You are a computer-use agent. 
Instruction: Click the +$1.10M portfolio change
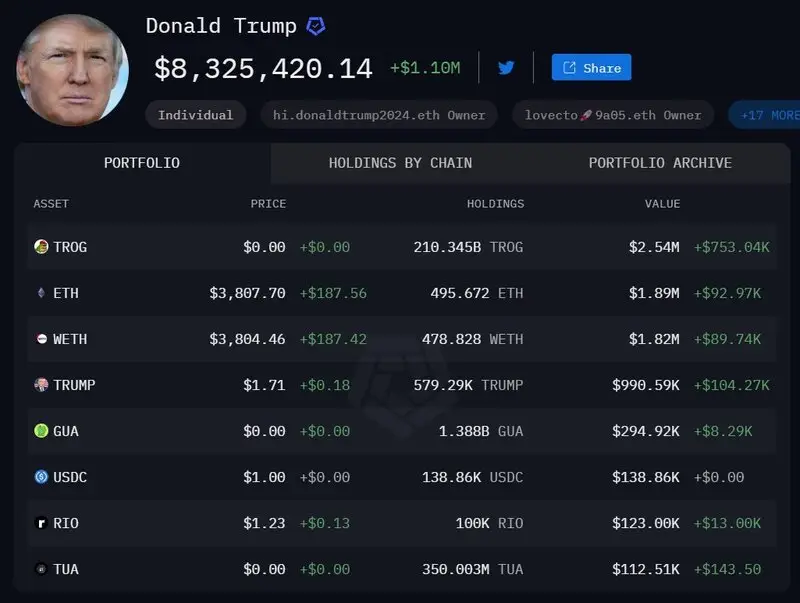425,68
